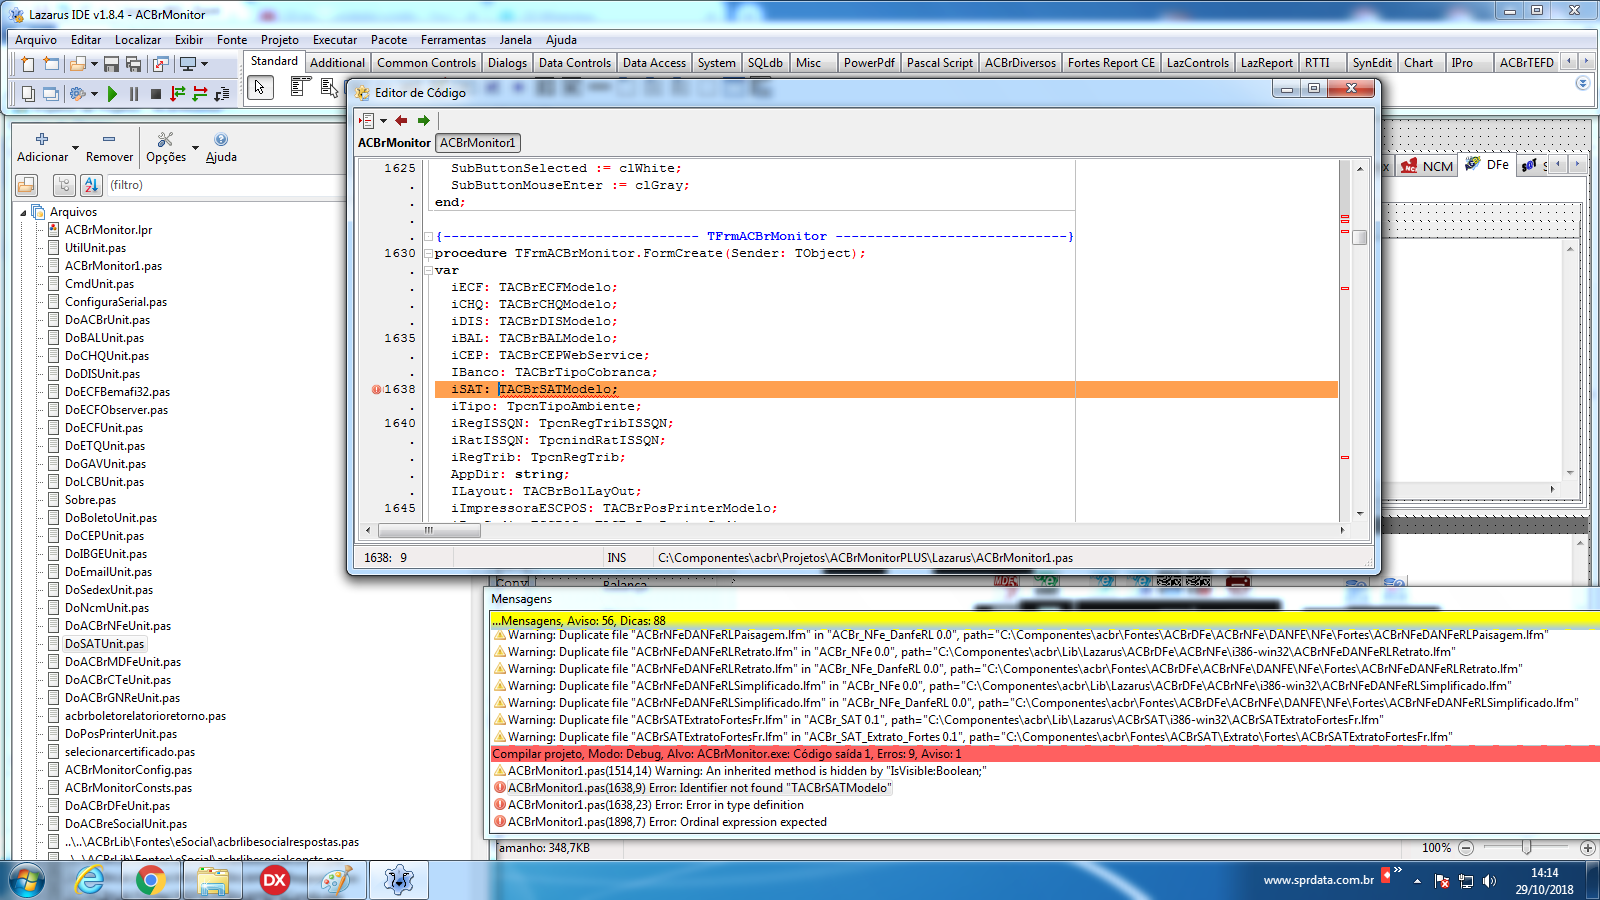Click the New Unit toolbar icon
Image resolution: width=1600 pixels, height=900 pixels.
(27, 64)
